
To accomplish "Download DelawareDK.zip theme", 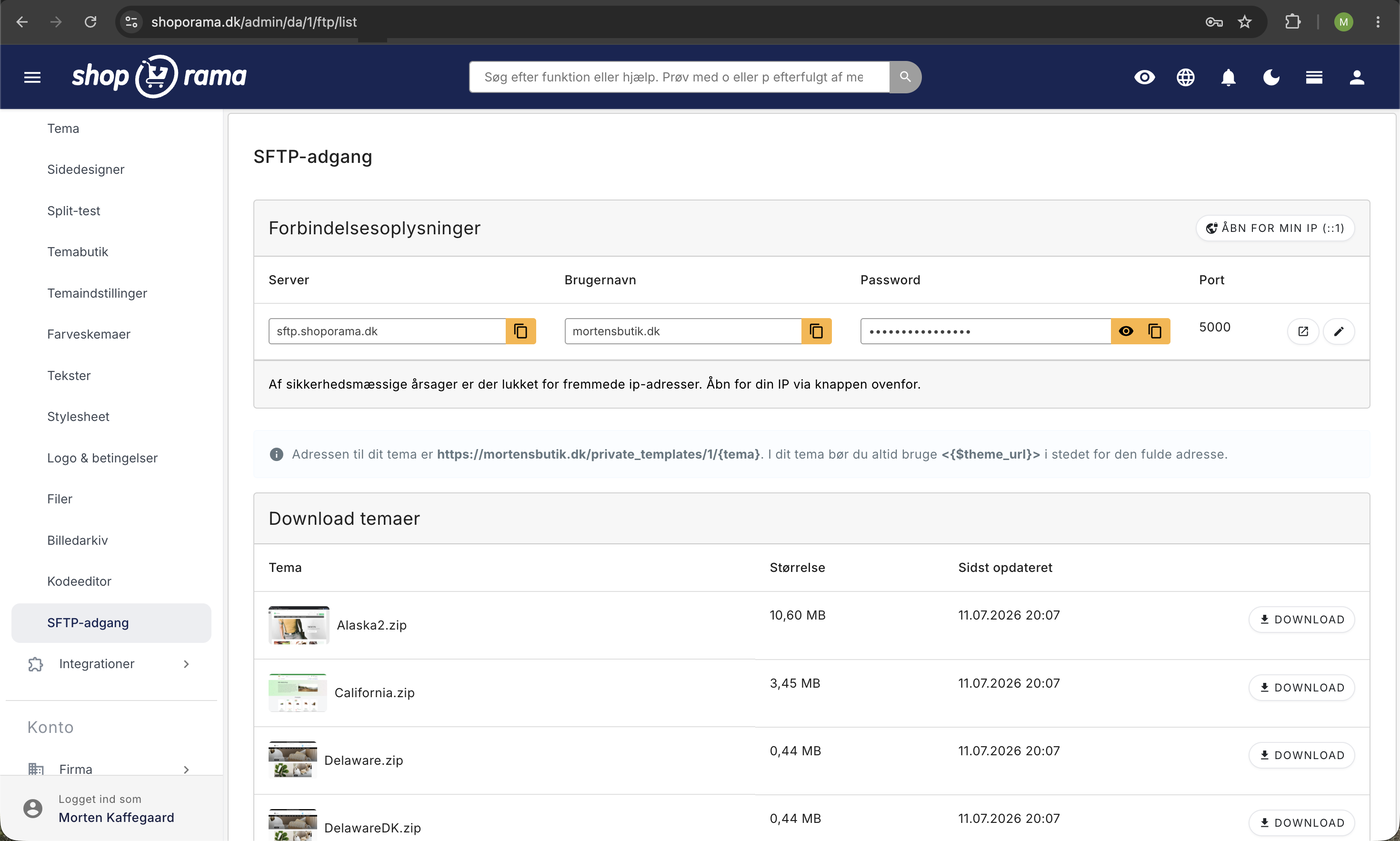I will pyautogui.click(x=1302, y=823).
